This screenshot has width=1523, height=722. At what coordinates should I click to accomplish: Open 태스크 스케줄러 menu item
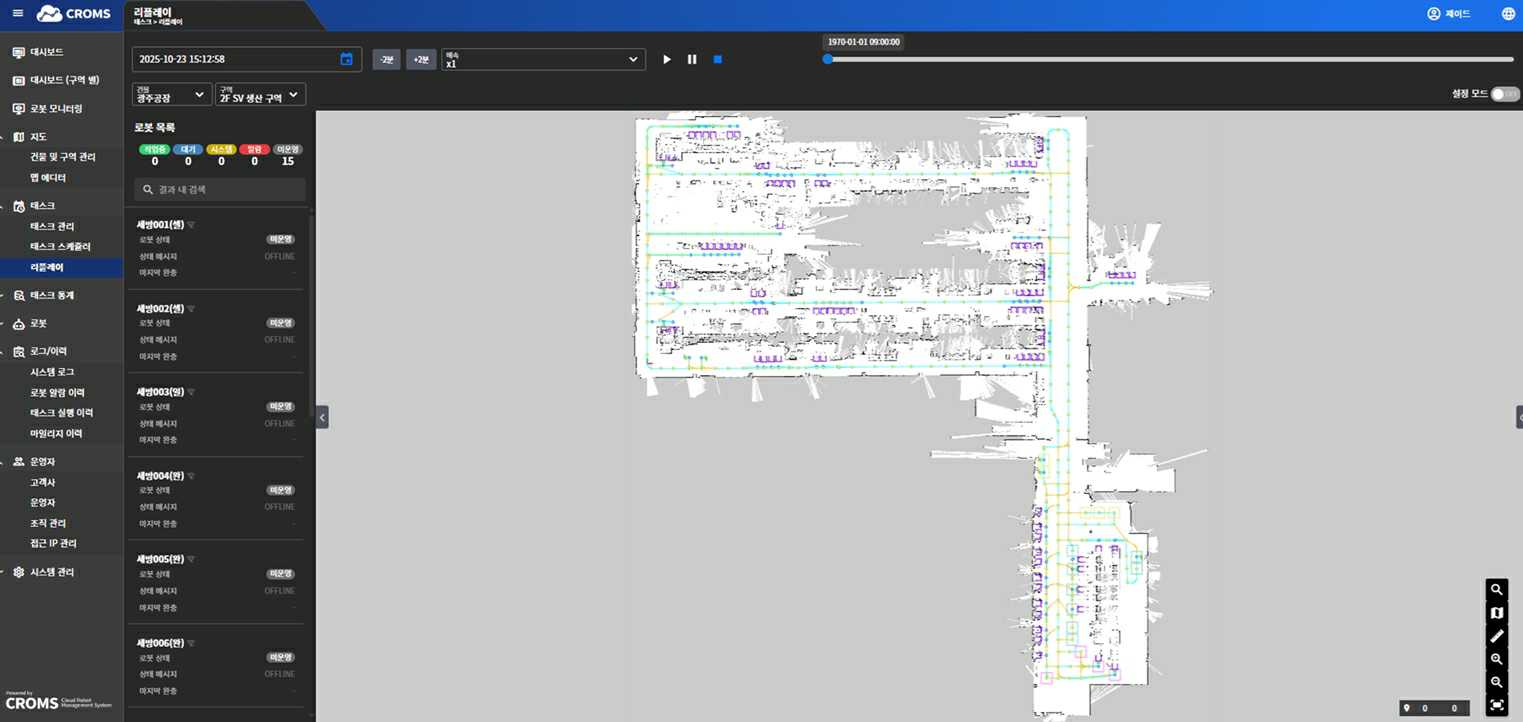click(x=60, y=247)
